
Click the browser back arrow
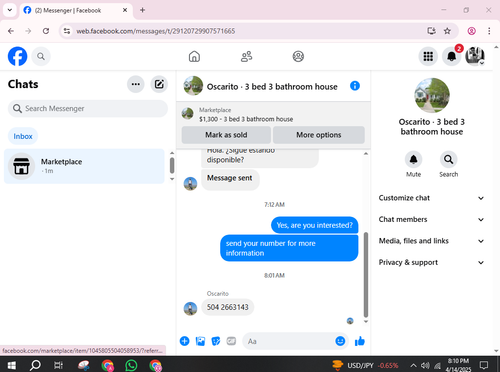[11, 31]
